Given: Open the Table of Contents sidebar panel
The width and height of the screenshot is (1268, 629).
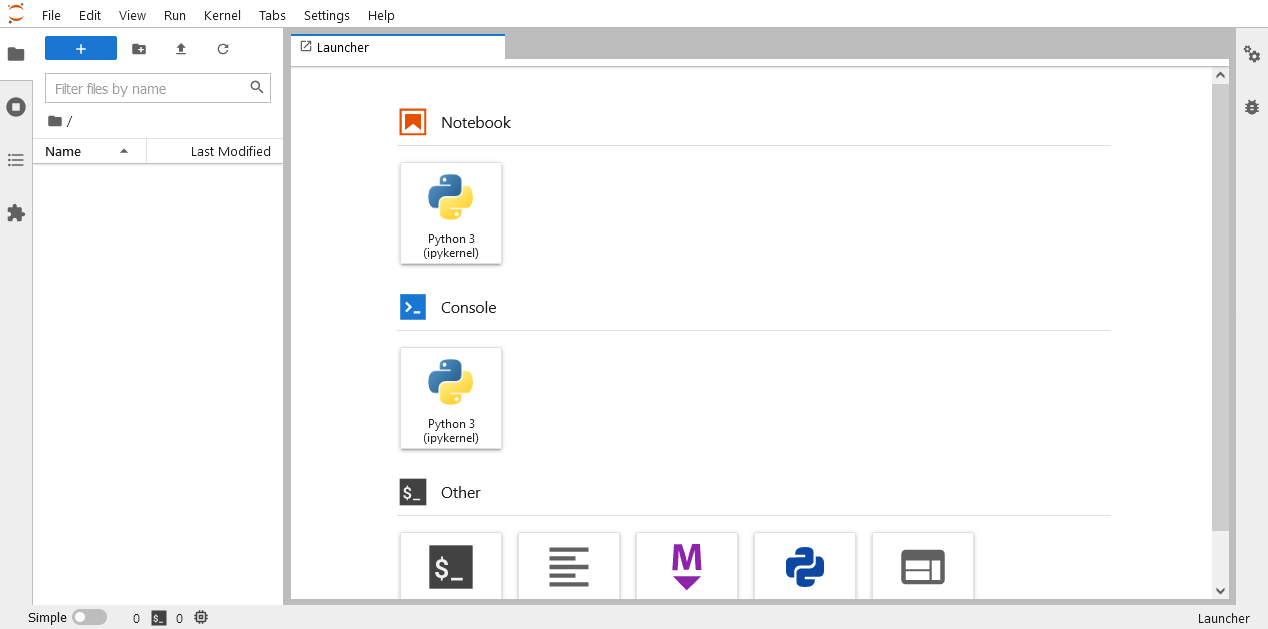Looking at the screenshot, I should coord(16,160).
